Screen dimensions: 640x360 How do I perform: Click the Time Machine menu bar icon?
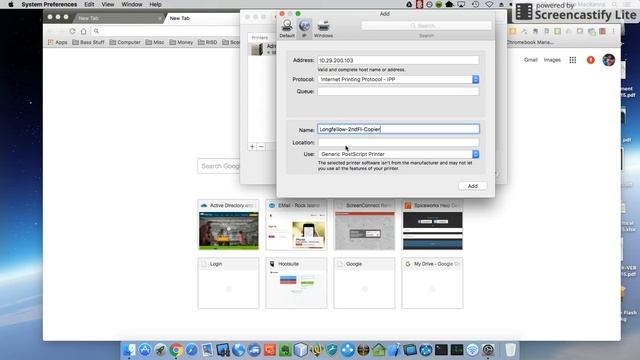click(x=476, y=4)
